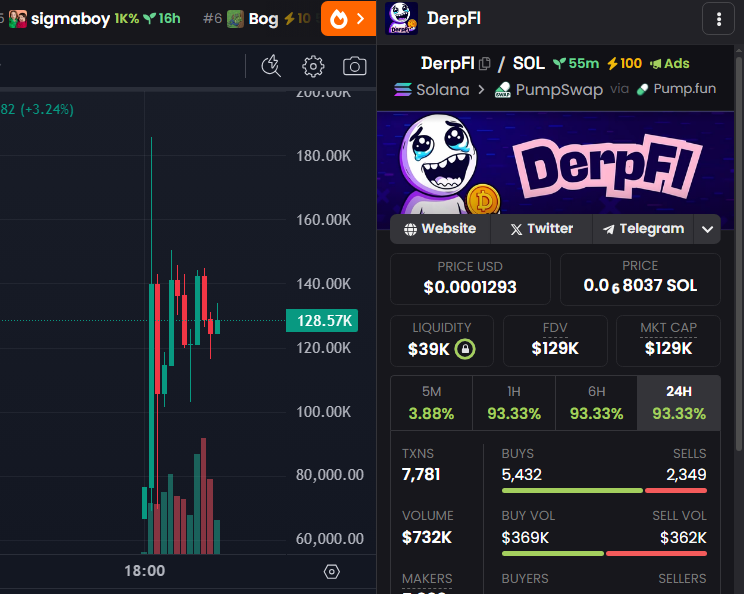This screenshot has height=594, width=744.
Task: Click the LIQUIDITY $39K value
Action: point(428,349)
